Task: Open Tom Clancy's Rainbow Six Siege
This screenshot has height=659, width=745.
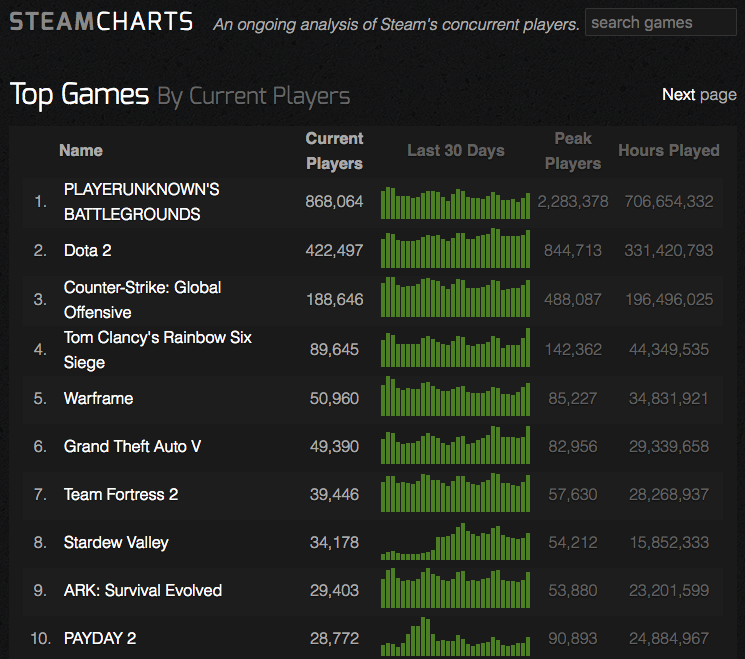Action: point(157,349)
